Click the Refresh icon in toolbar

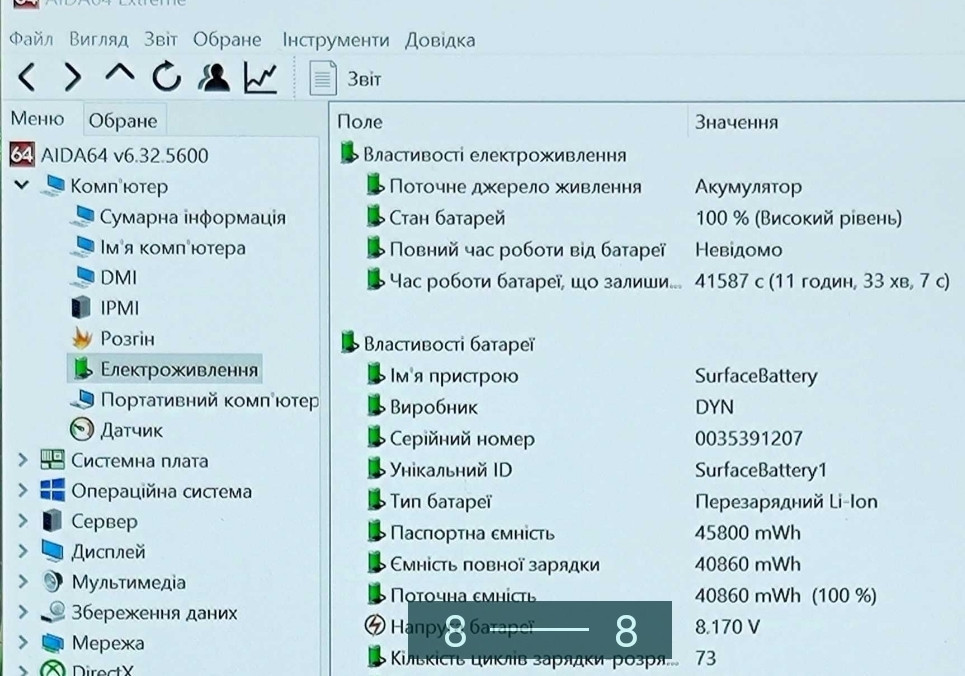click(x=166, y=77)
